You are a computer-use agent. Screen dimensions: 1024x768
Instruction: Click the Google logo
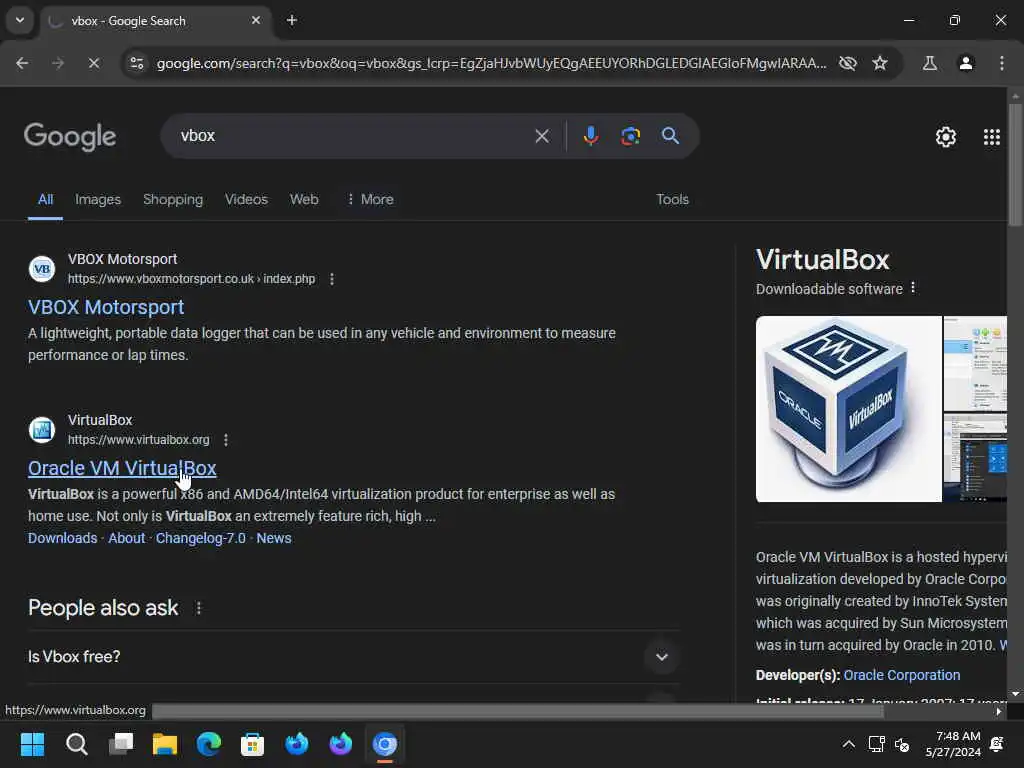(x=70, y=136)
